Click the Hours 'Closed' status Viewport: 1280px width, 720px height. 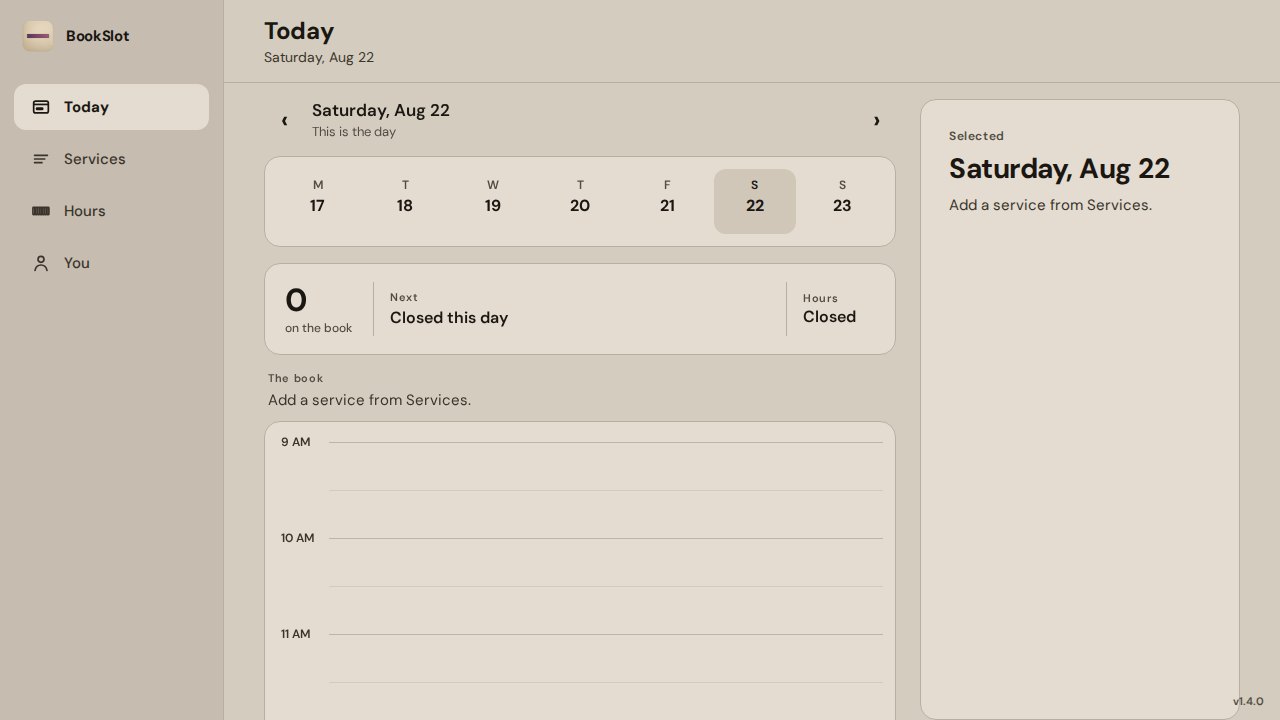(829, 317)
